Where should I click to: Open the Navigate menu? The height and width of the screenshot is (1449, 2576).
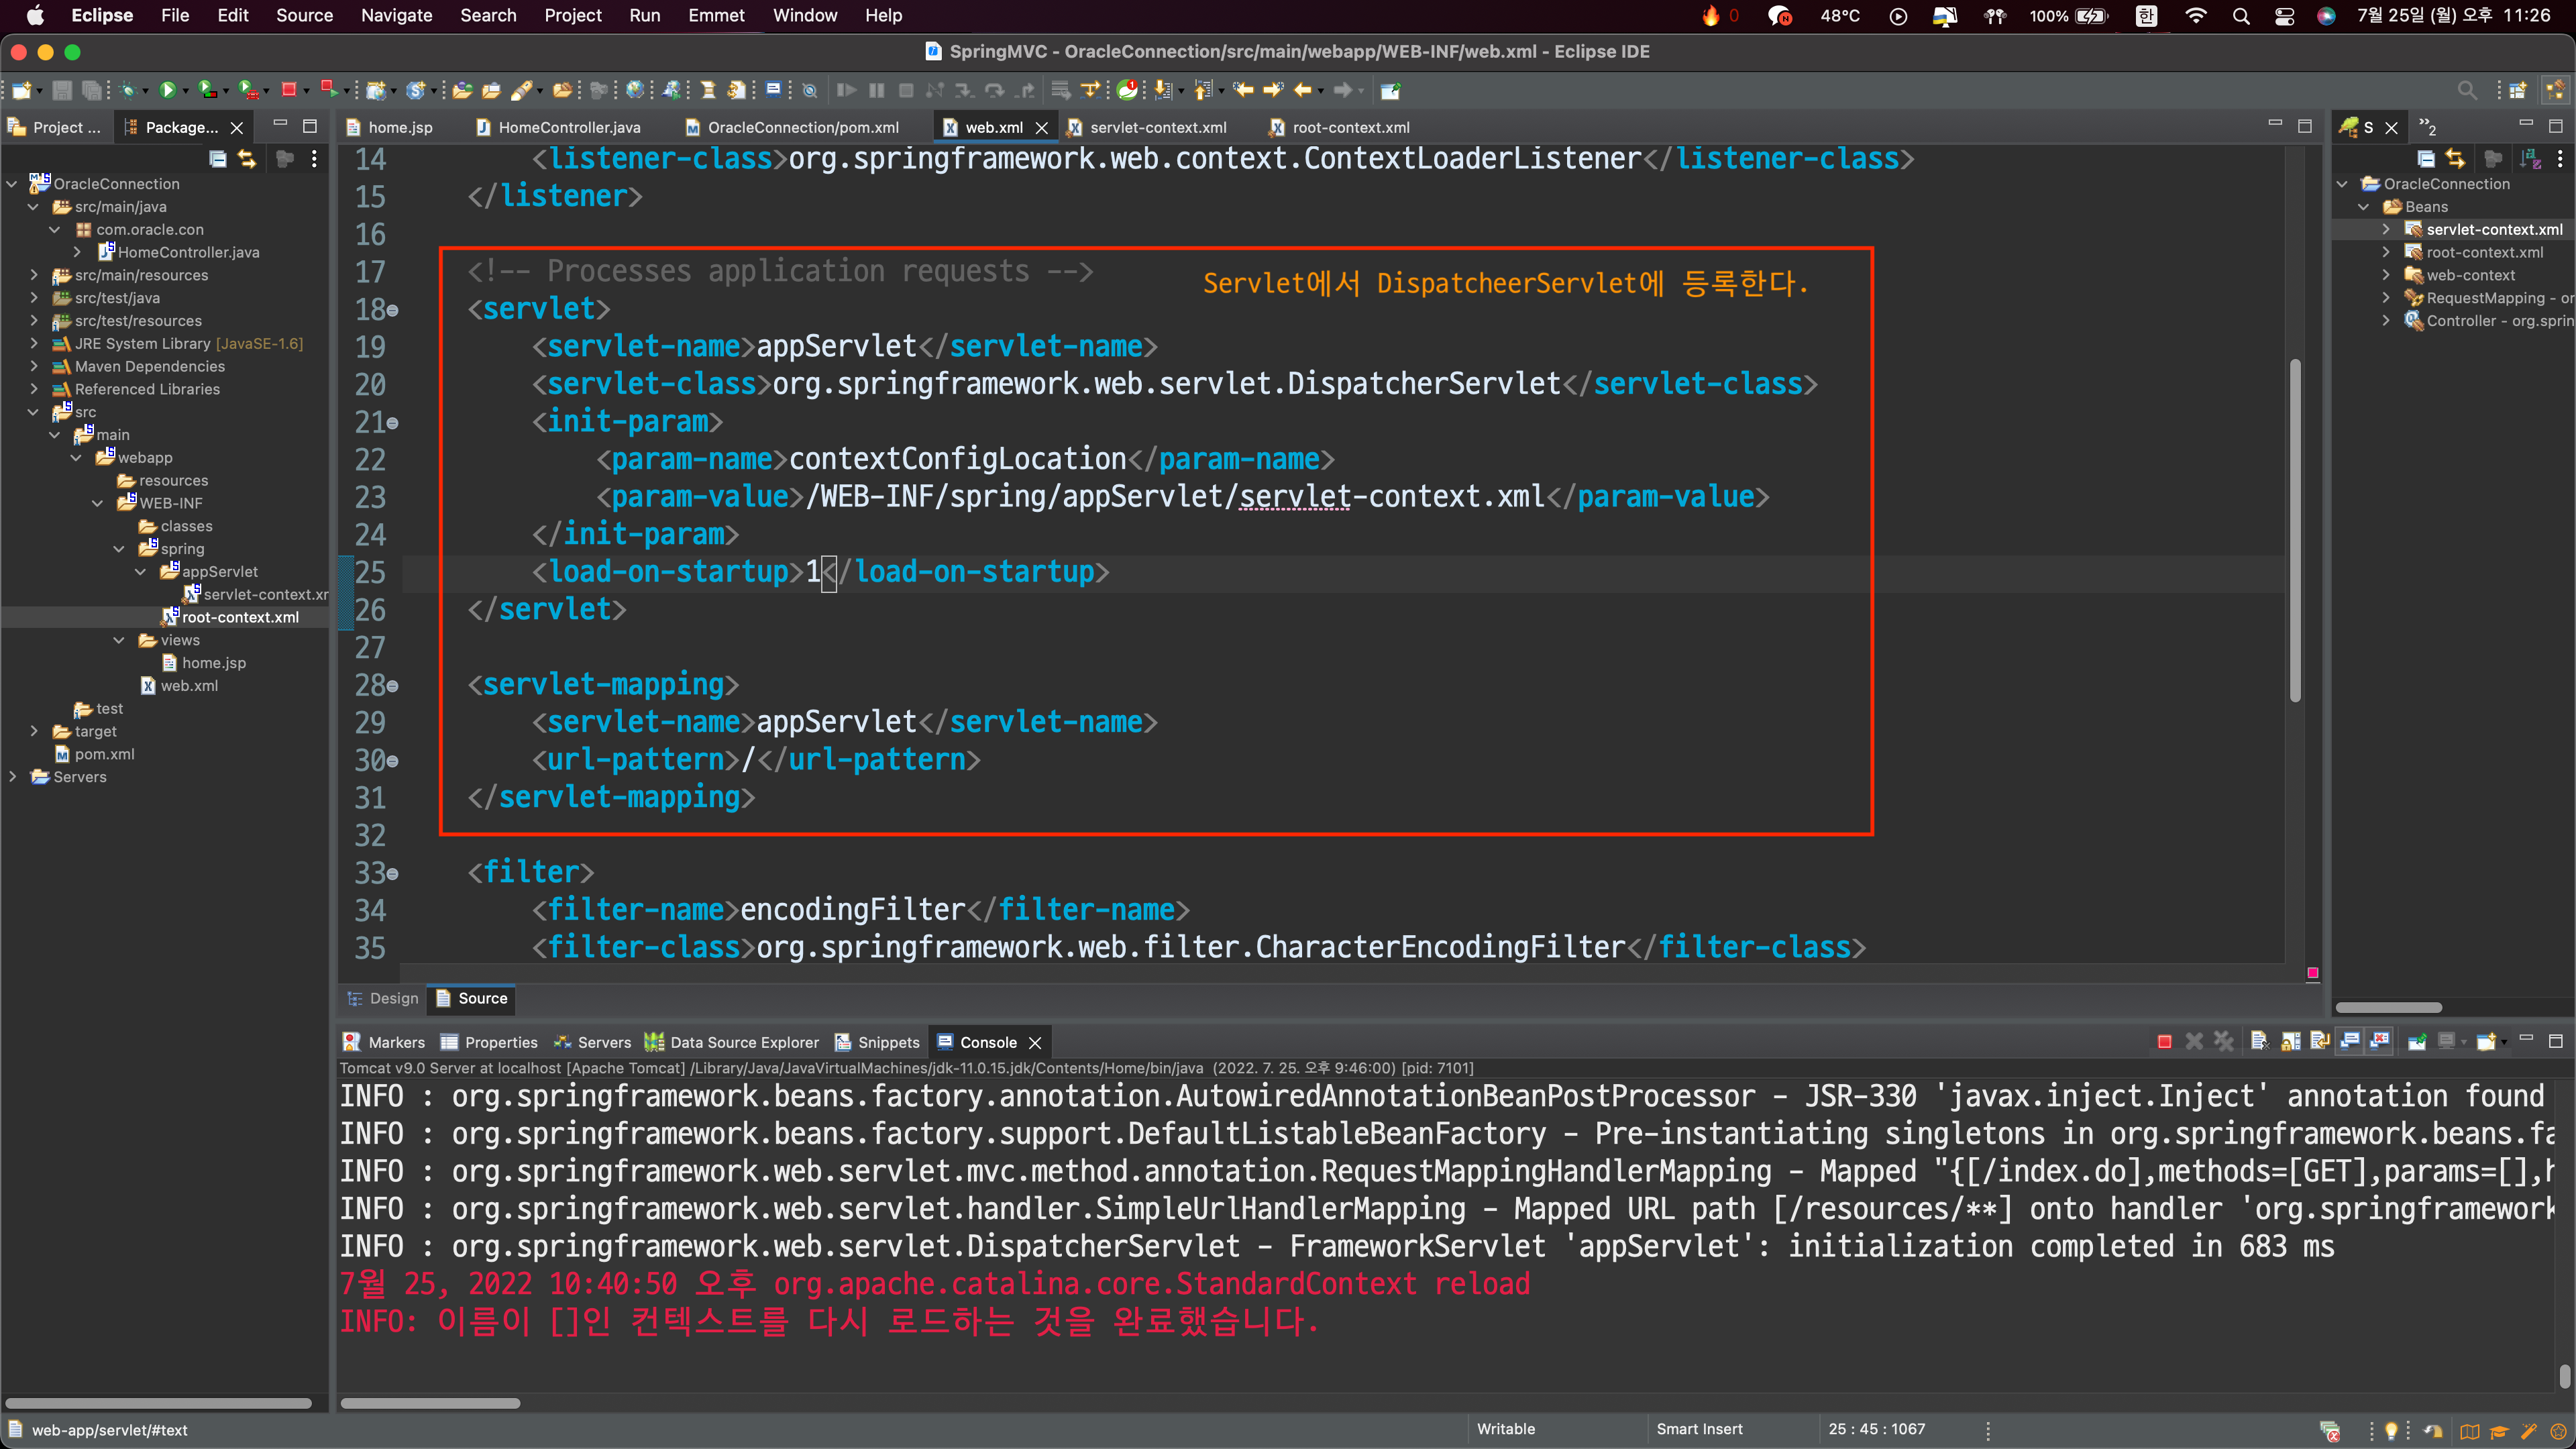pyautogui.click(x=396, y=15)
